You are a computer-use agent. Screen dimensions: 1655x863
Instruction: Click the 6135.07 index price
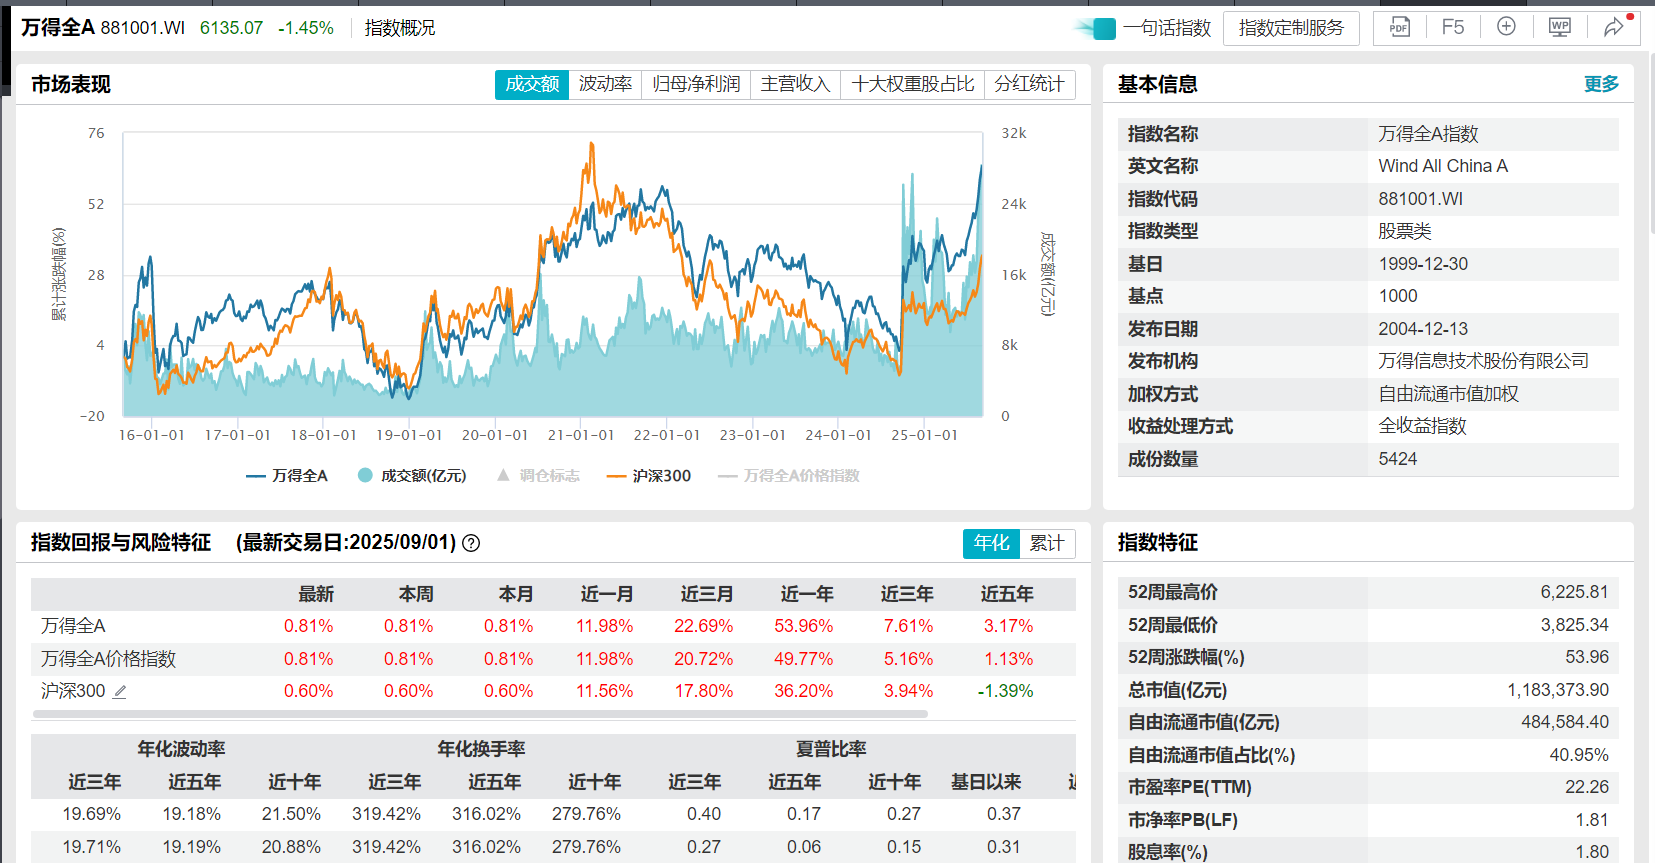point(231,28)
